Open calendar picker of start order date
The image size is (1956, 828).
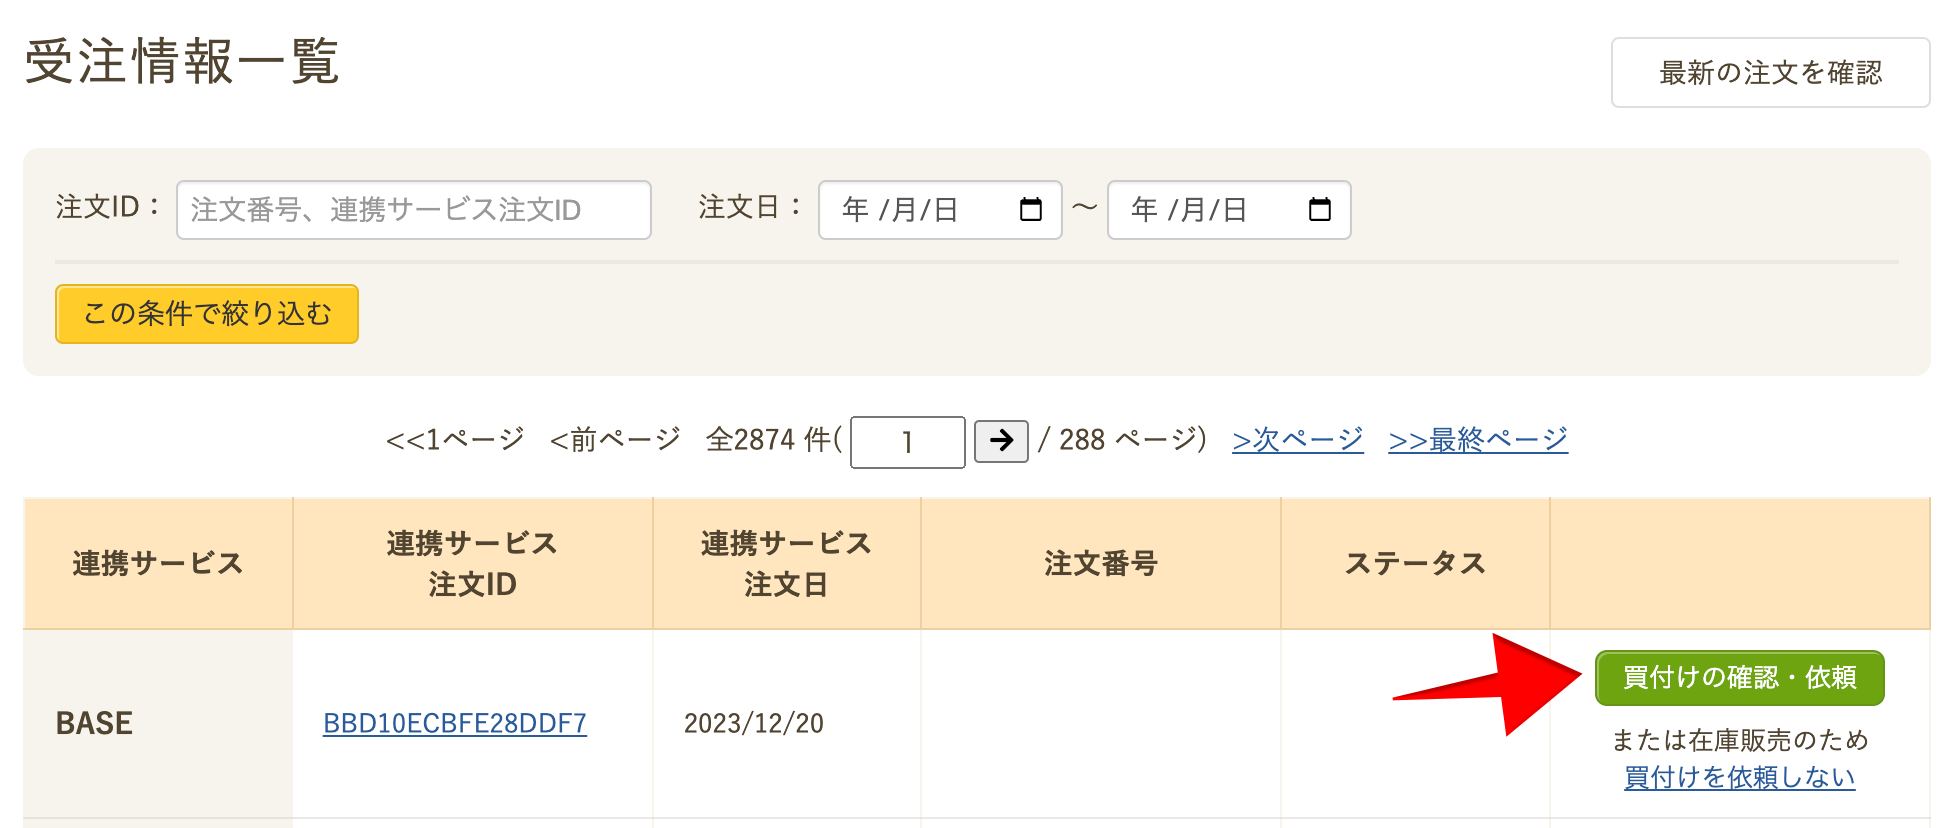pyautogui.click(x=1030, y=210)
